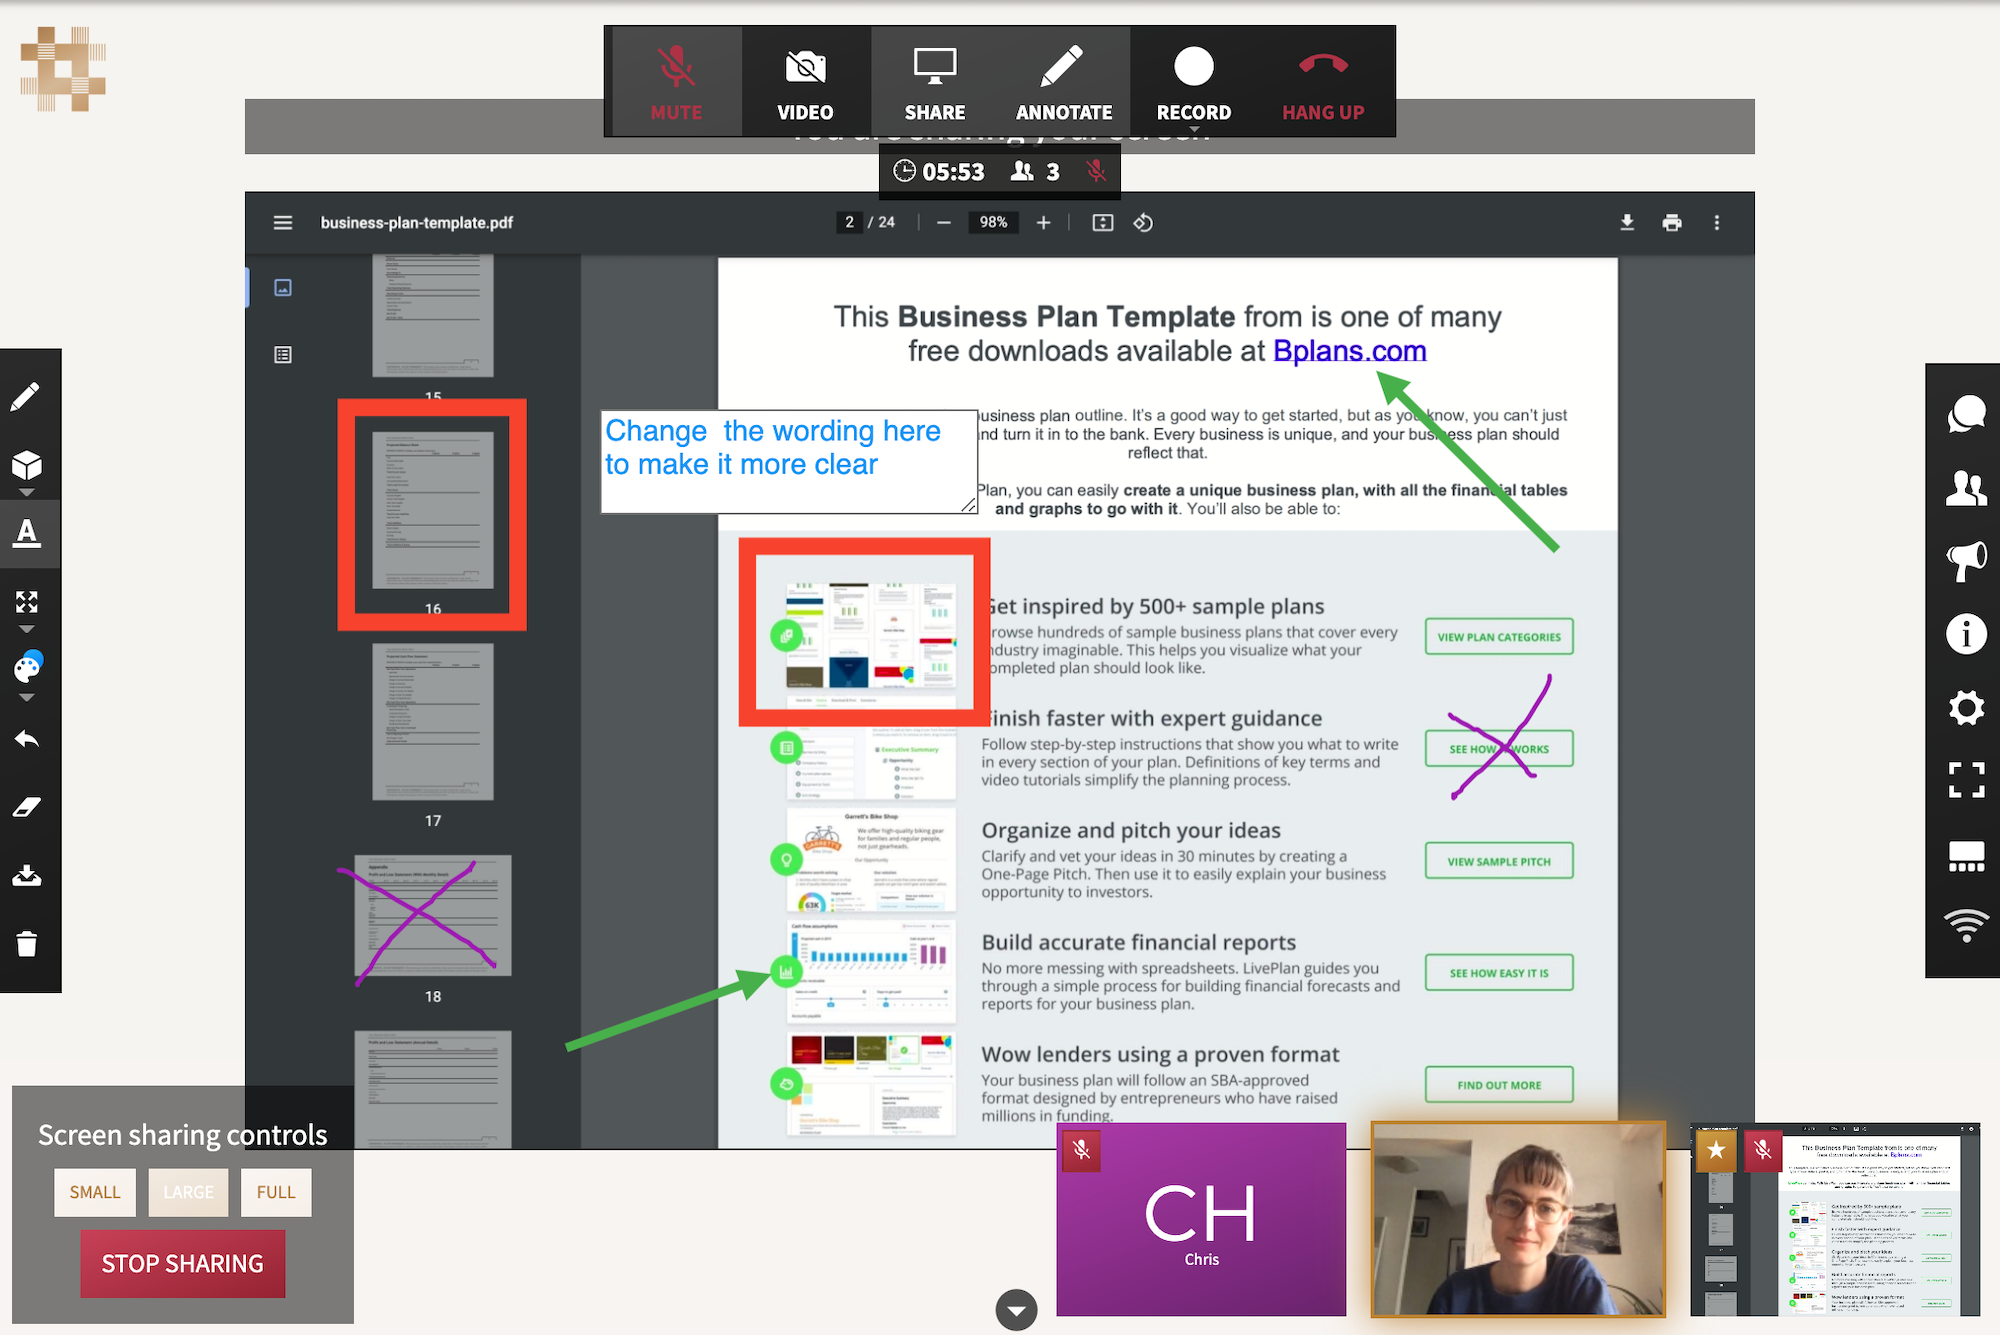
Task: Select the Annotate tool
Action: pyautogui.click(x=1063, y=80)
